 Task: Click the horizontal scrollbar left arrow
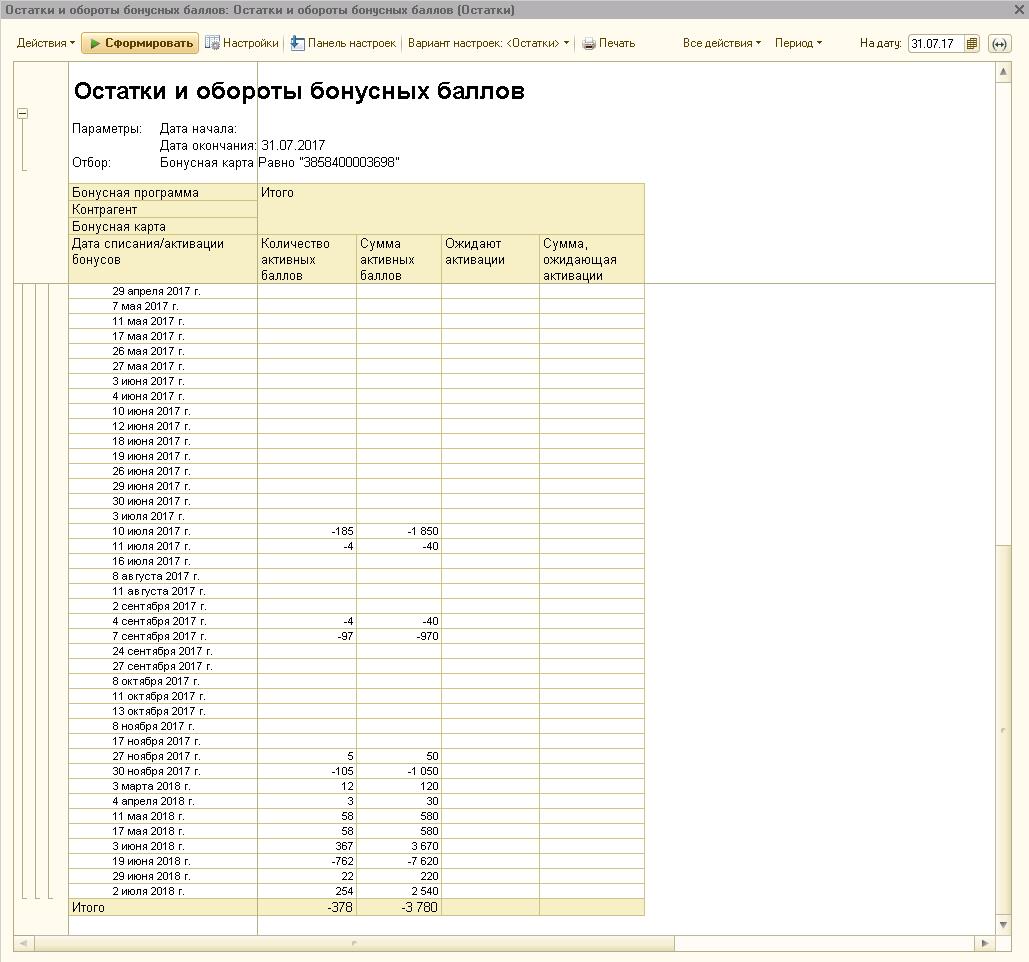pyautogui.click(x=23, y=943)
